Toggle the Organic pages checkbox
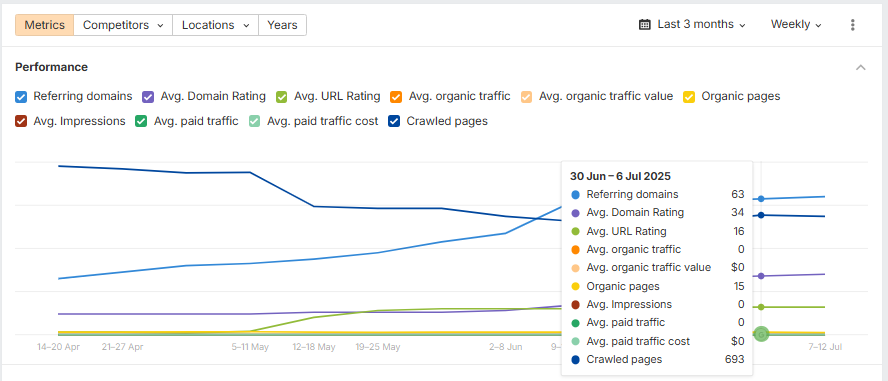The image size is (888, 381). [x=689, y=96]
